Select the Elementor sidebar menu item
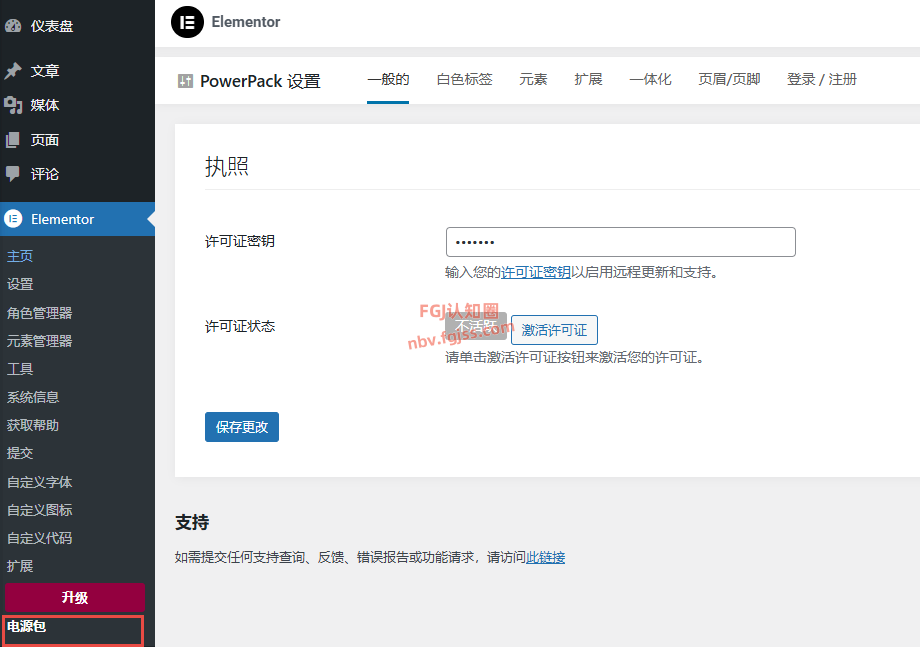Viewport: 920px width, 647px height. click(x=77, y=219)
